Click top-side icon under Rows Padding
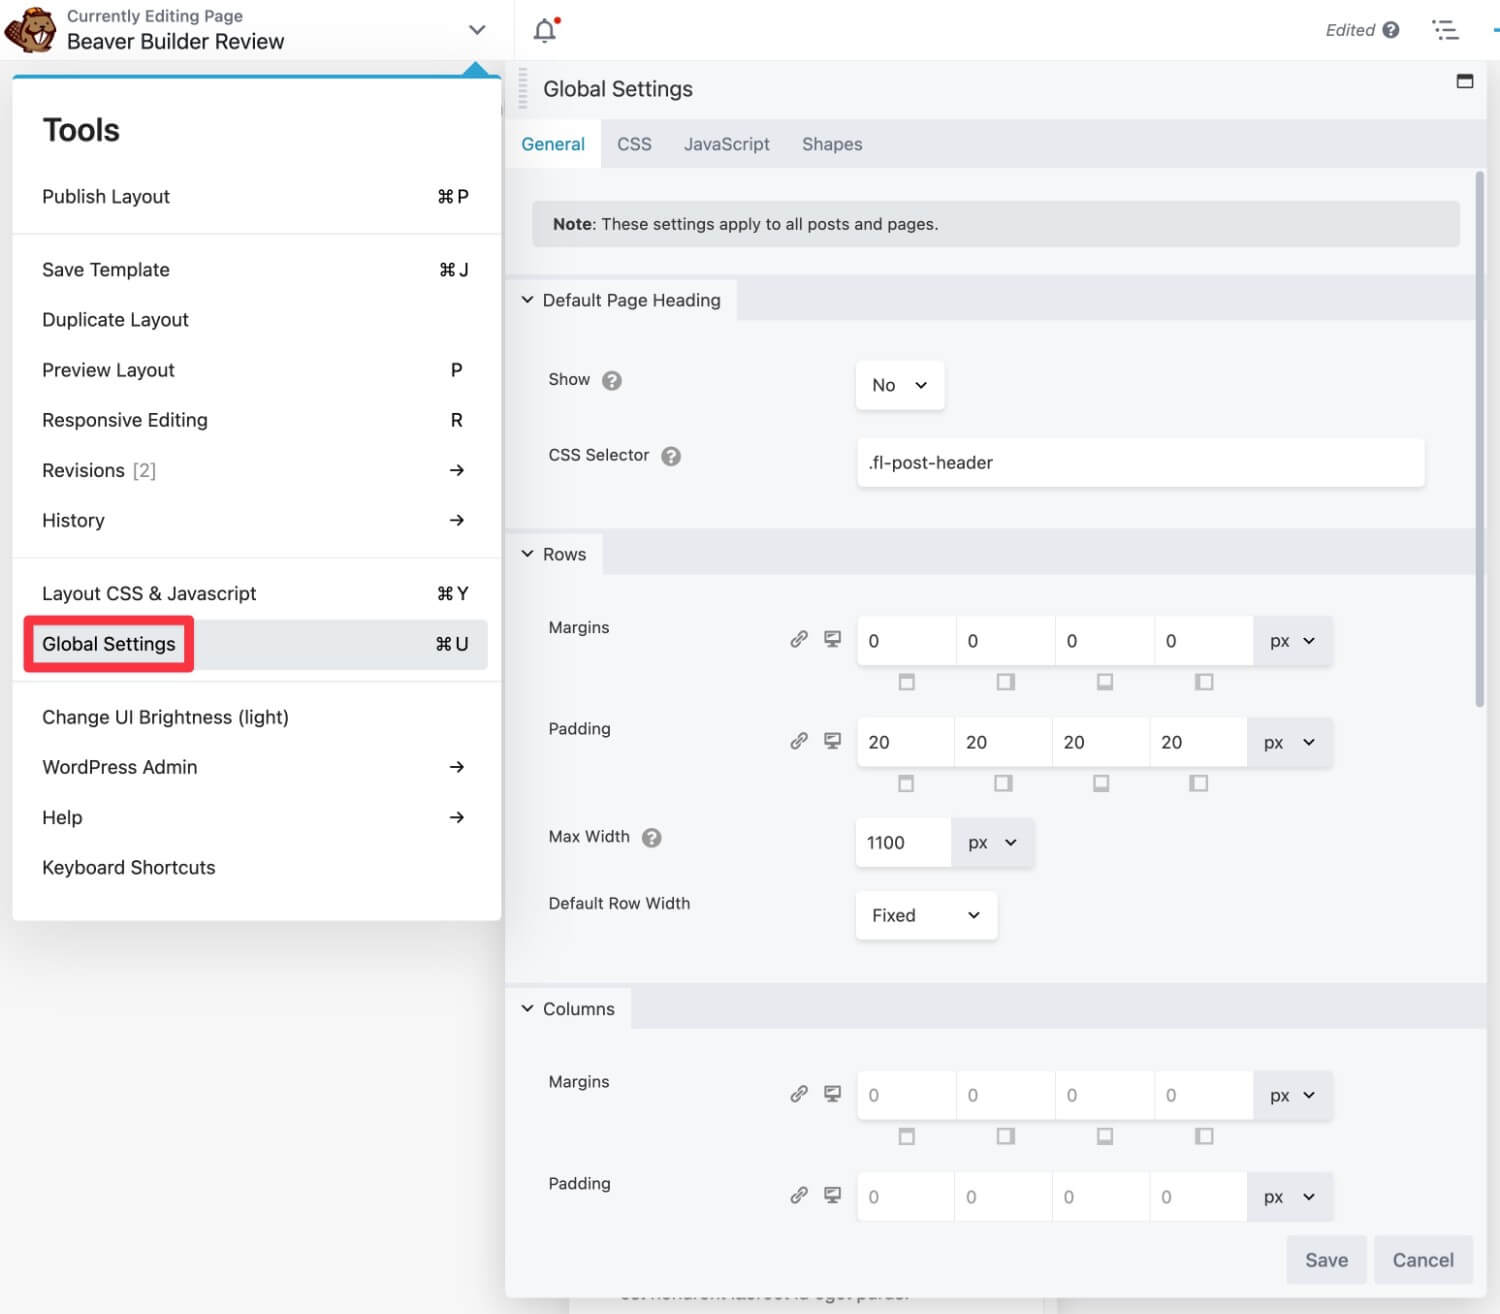This screenshot has height=1314, width=1500. pos(906,783)
